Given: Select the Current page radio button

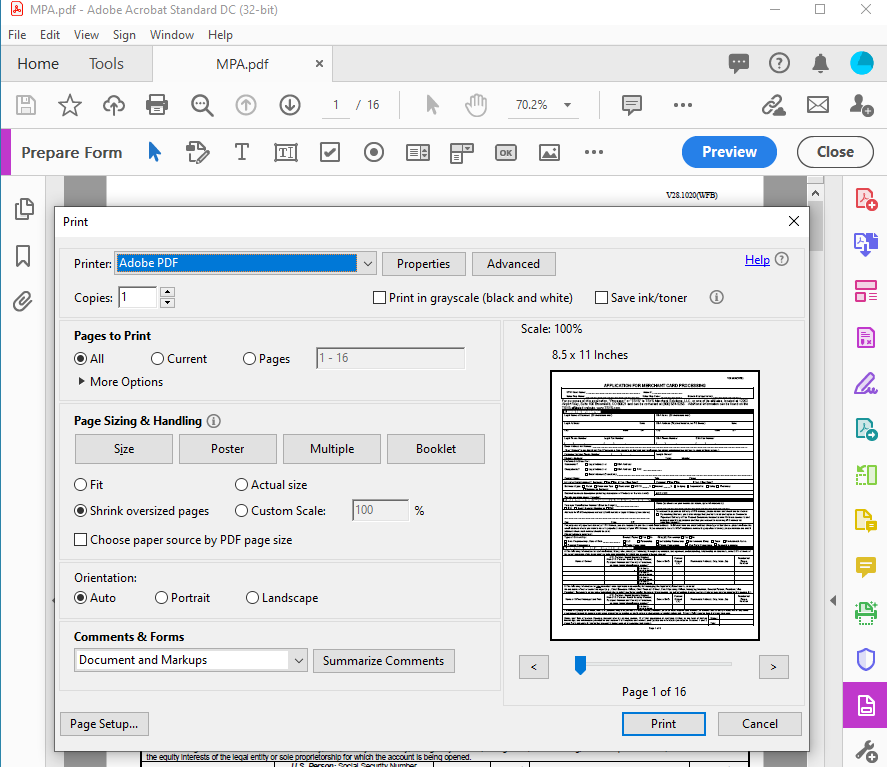Looking at the screenshot, I should 157,359.
